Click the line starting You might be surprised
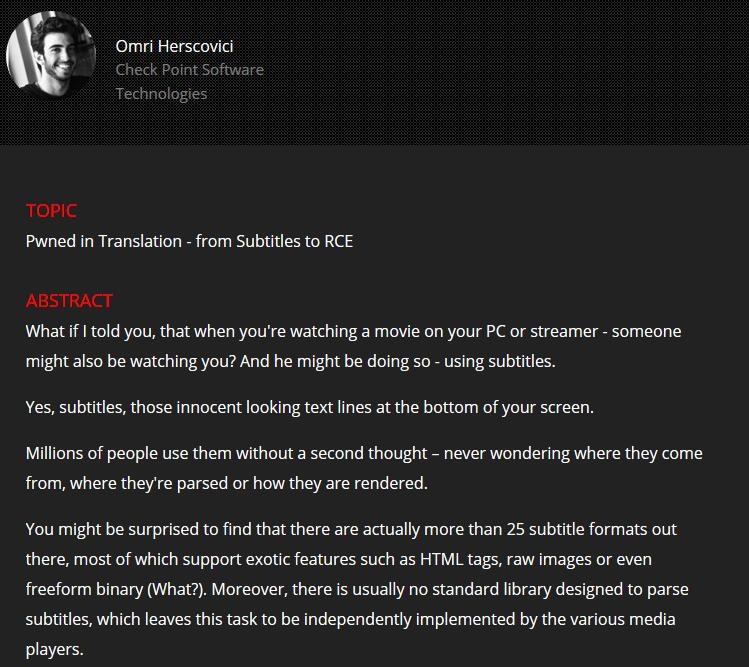749x667 pixels. [351, 529]
